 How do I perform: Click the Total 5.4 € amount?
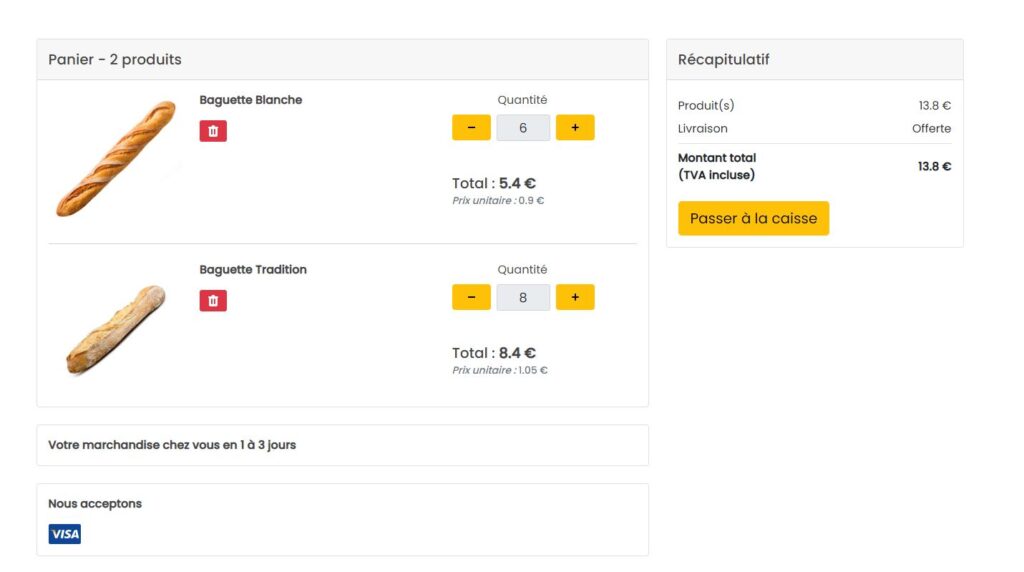pos(494,183)
